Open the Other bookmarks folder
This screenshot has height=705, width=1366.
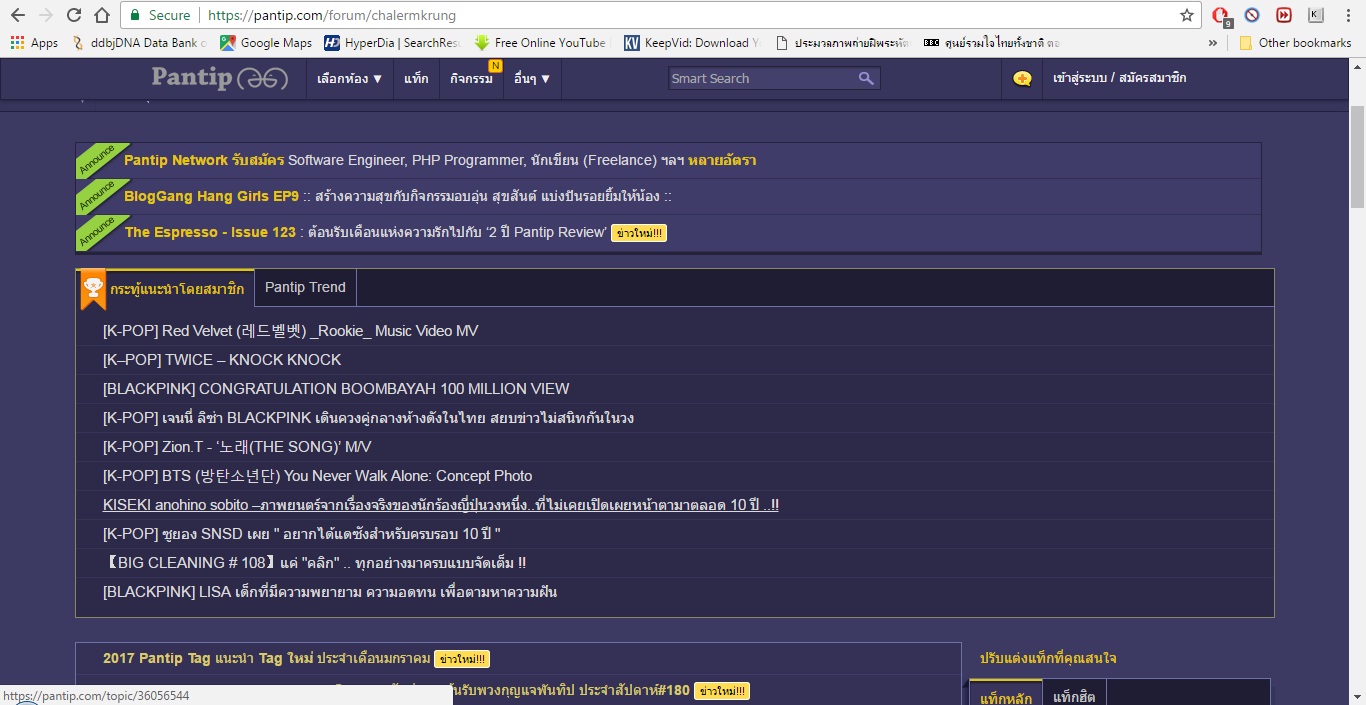click(x=1295, y=43)
